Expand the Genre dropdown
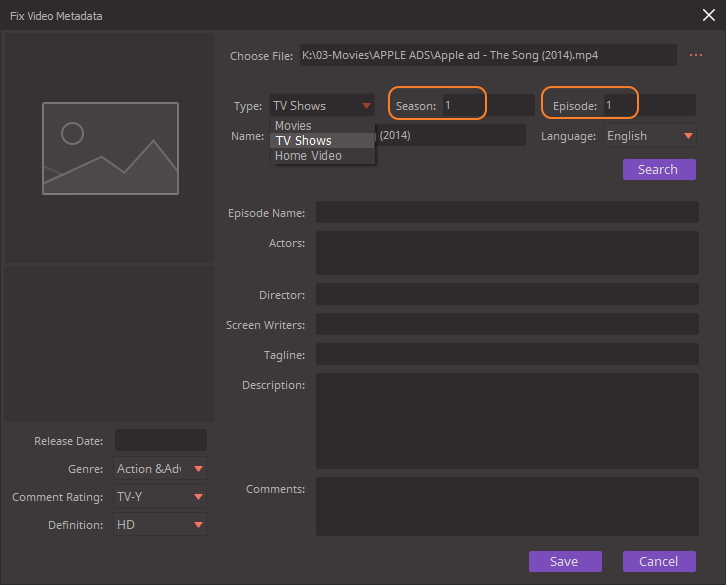726x585 pixels. 160,469
